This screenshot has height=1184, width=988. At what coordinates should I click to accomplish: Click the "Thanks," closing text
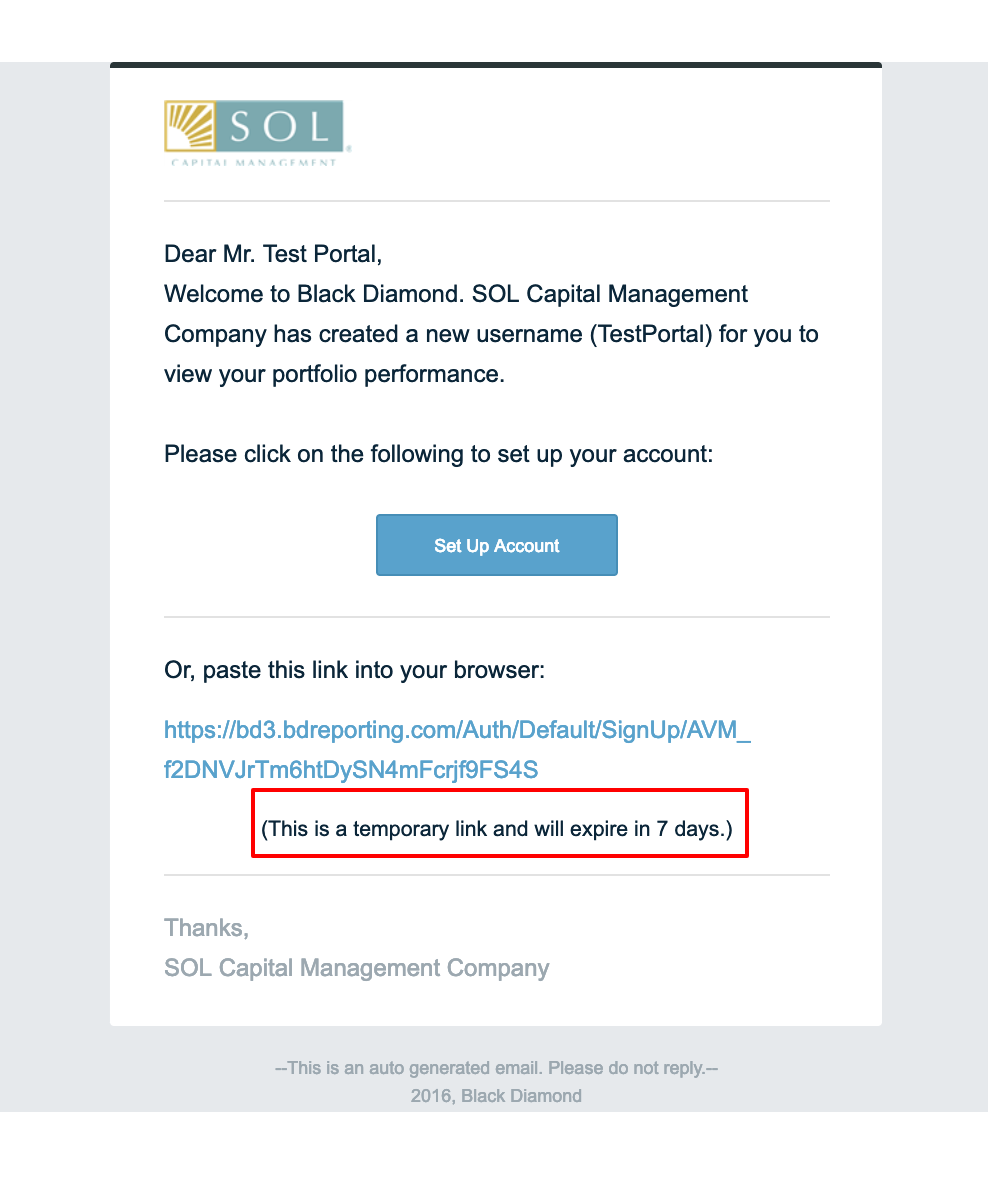point(206,928)
